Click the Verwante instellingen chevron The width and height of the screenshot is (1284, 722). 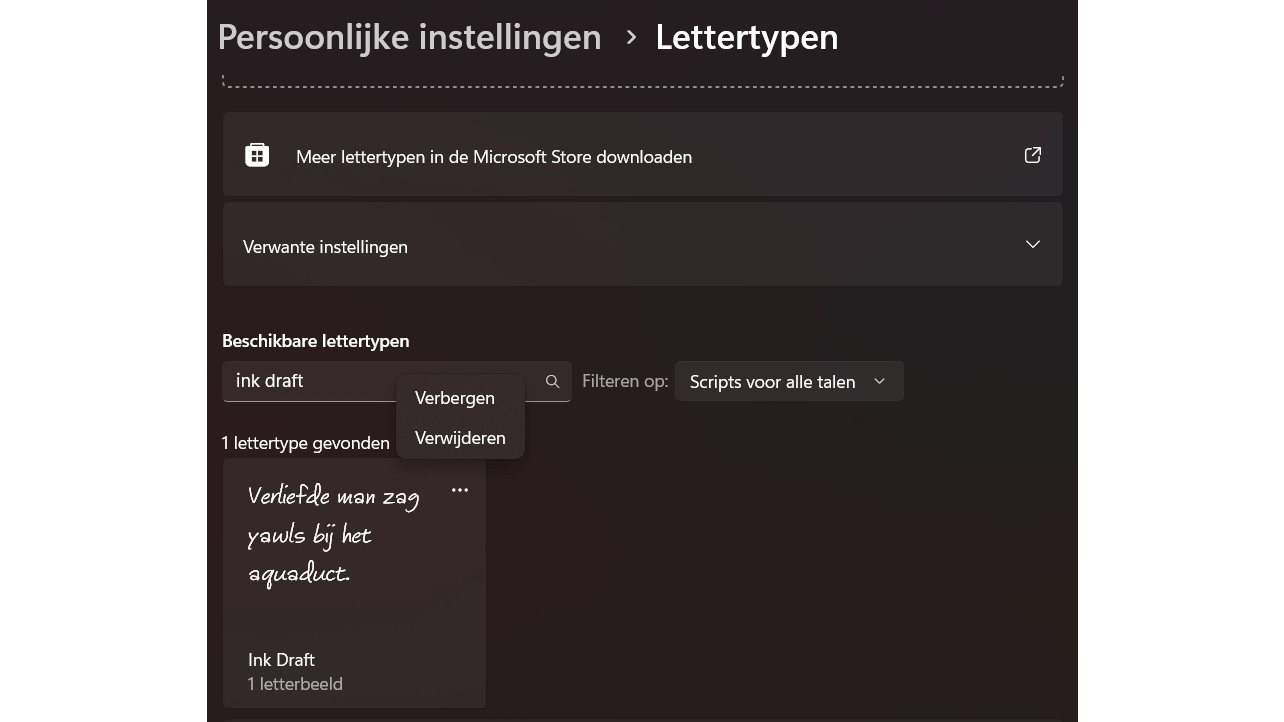click(x=1032, y=244)
